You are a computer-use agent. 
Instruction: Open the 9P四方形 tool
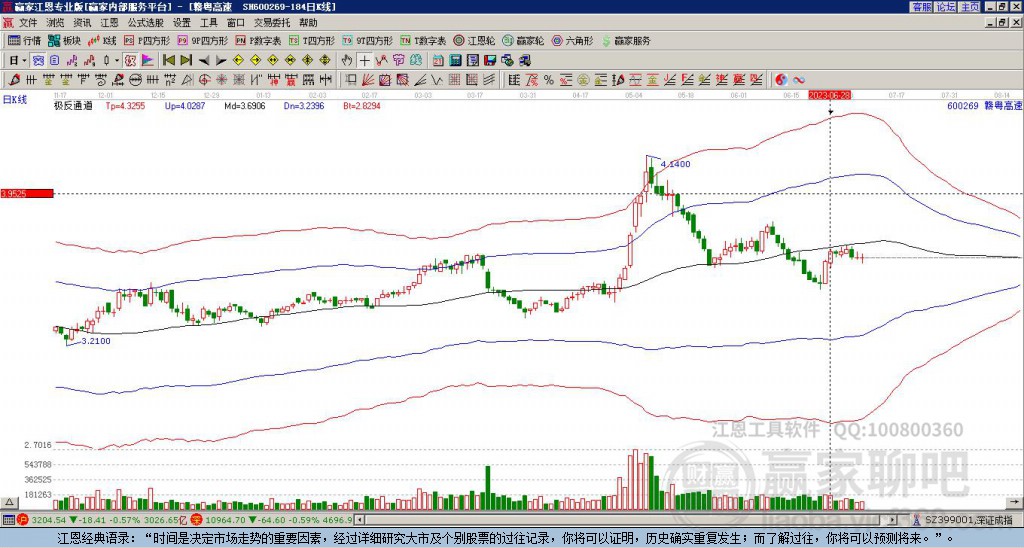(202, 40)
